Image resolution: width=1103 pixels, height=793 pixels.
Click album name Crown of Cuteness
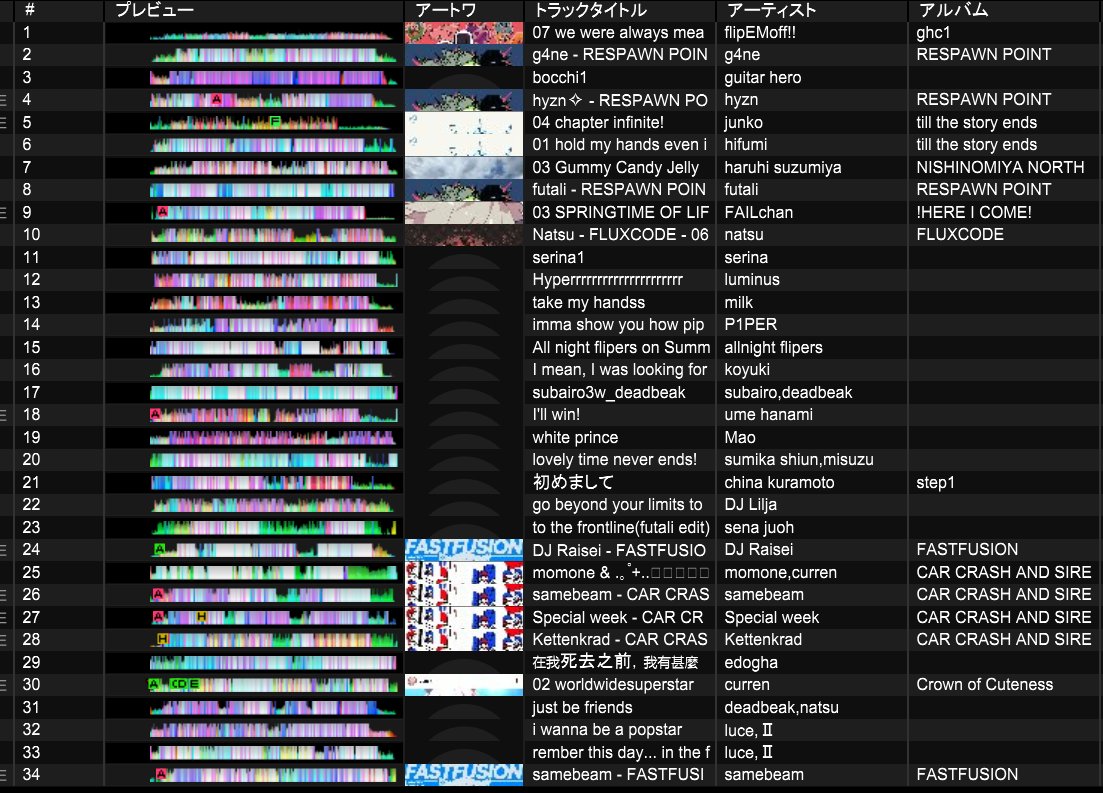[x=985, y=685]
